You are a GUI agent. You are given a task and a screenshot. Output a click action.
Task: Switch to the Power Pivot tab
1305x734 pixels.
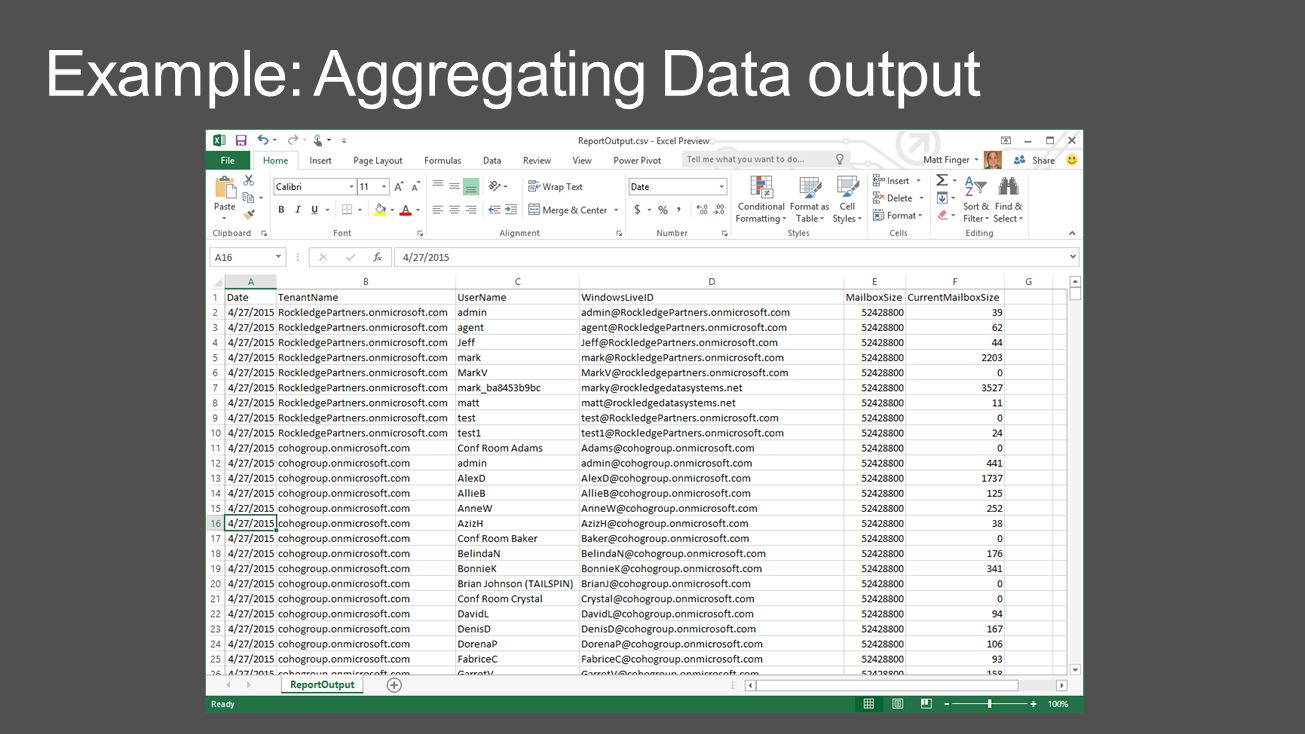pyautogui.click(x=637, y=160)
